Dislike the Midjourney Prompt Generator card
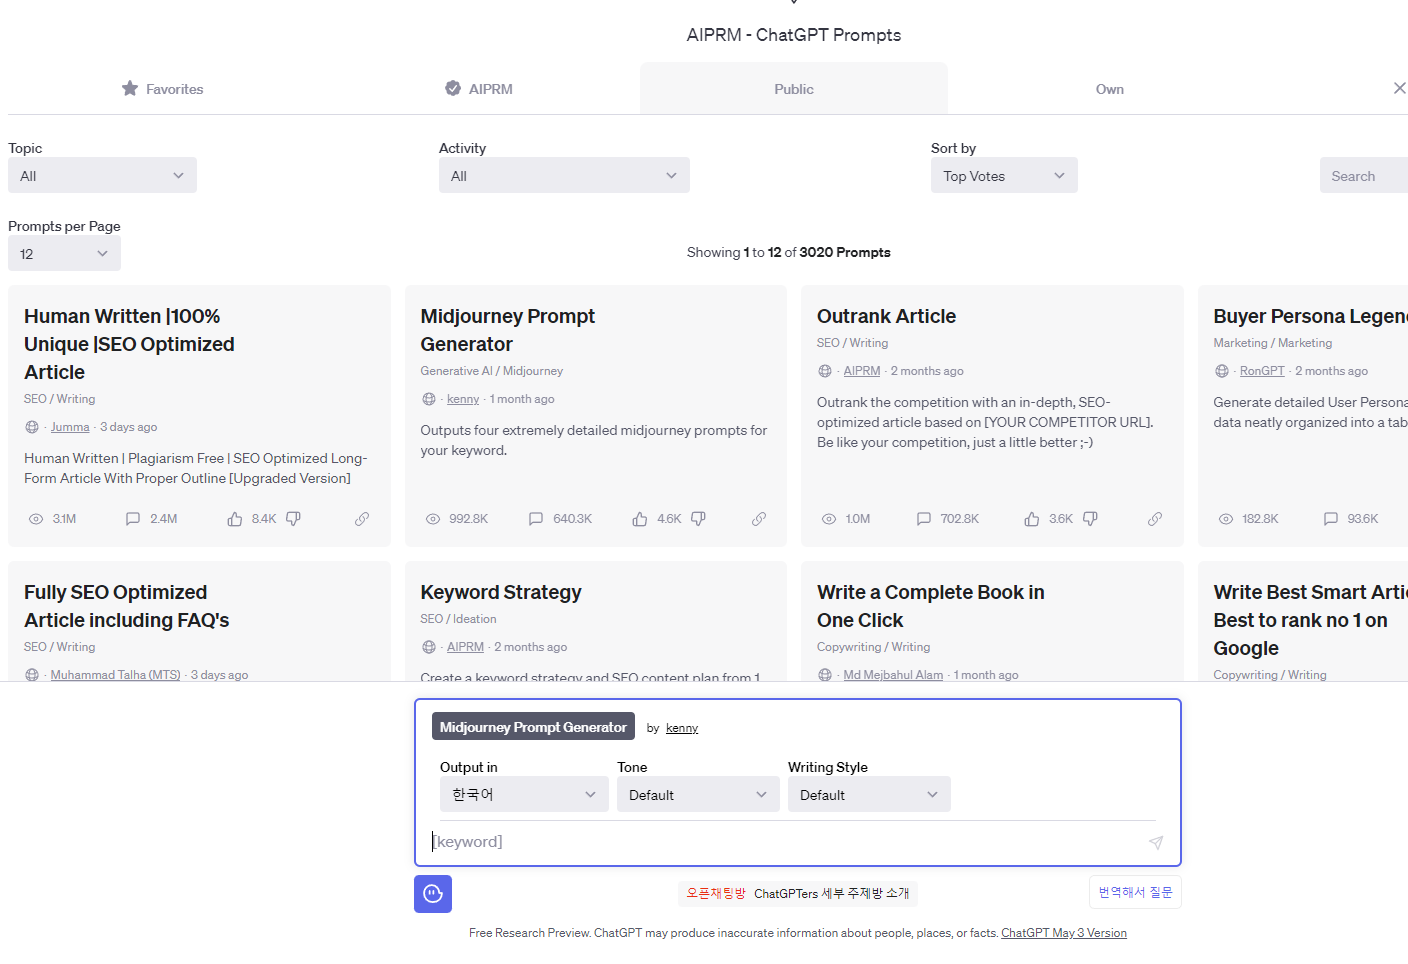The image size is (1408, 964). tap(698, 519)
